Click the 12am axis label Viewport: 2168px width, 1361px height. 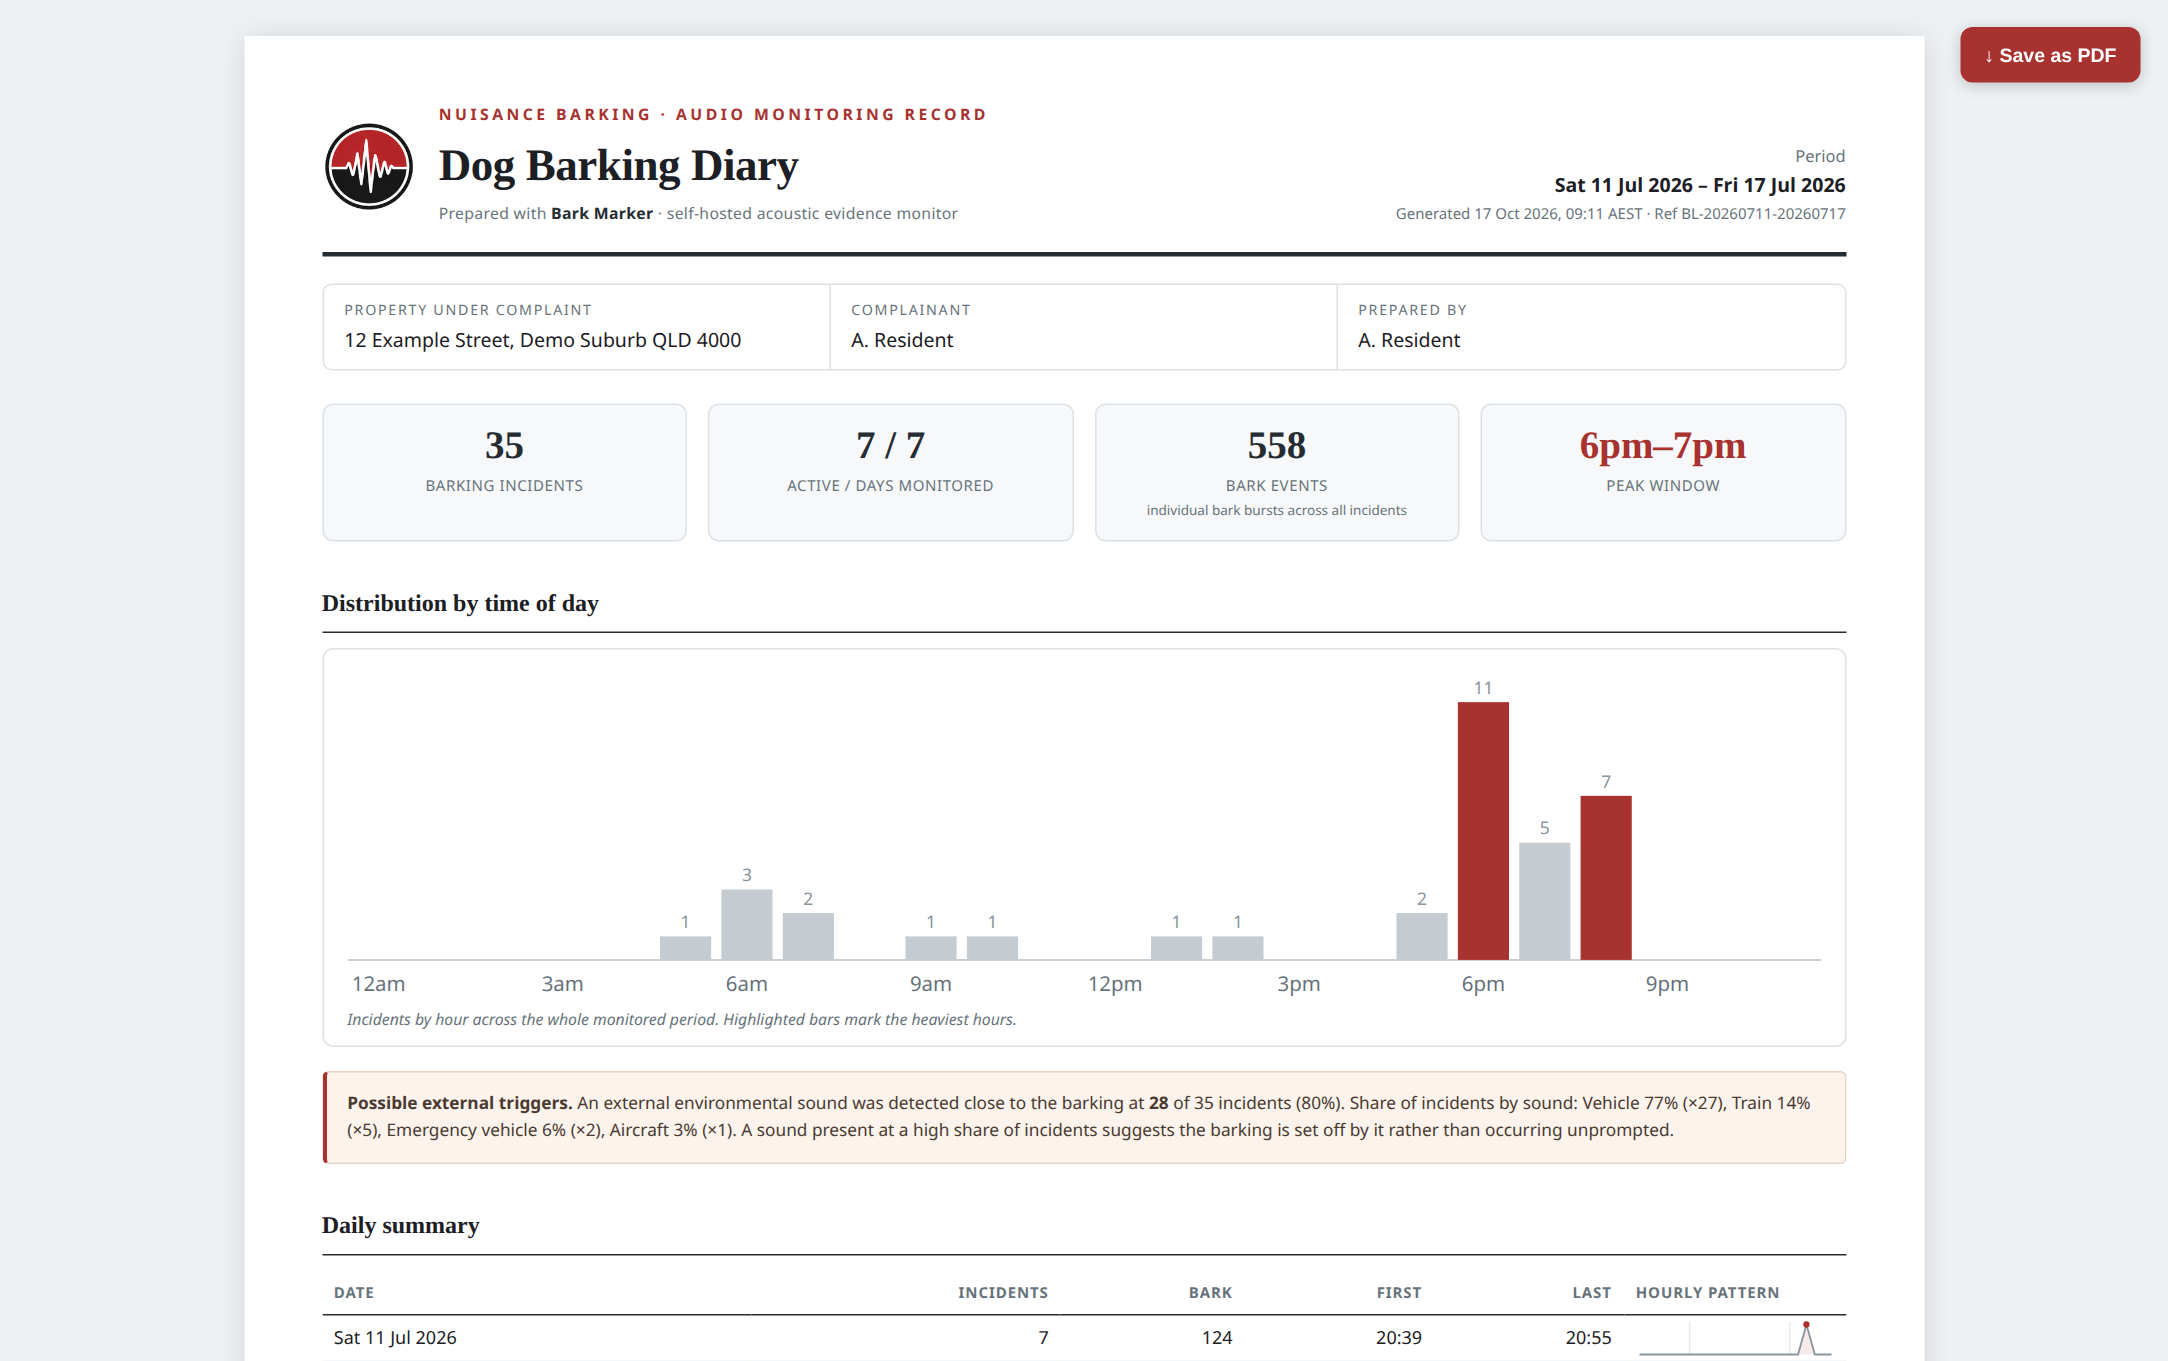point(378,984)
